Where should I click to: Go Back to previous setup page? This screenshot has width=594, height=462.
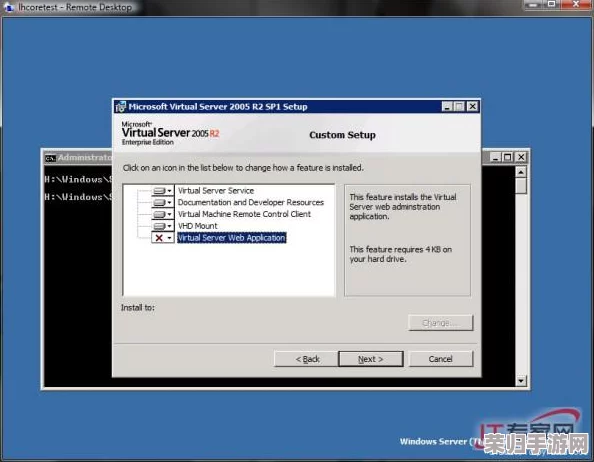tap(306, 359)
